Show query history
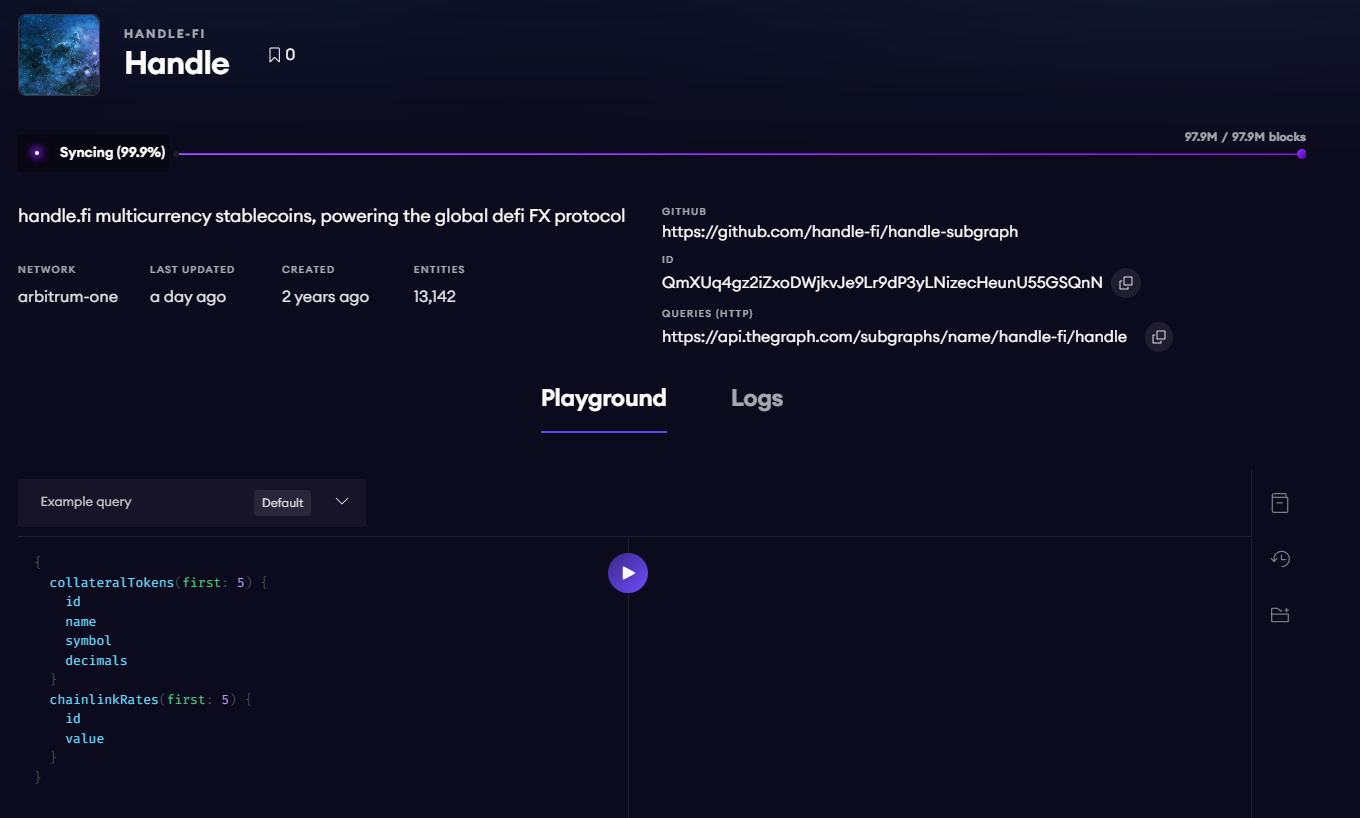Image resolution: width=1360 pixels, height=818 pixels. (x=1280, y=559)
